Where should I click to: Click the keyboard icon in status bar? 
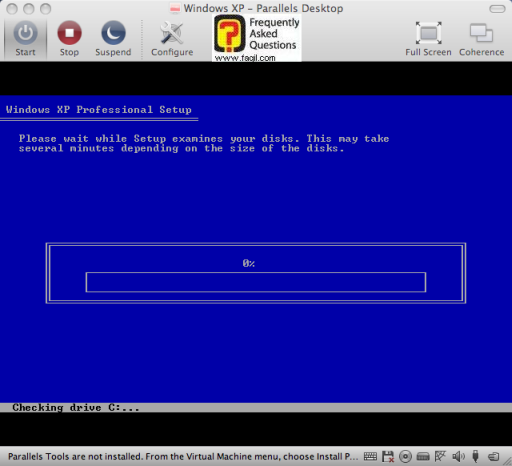click(370, 456)
